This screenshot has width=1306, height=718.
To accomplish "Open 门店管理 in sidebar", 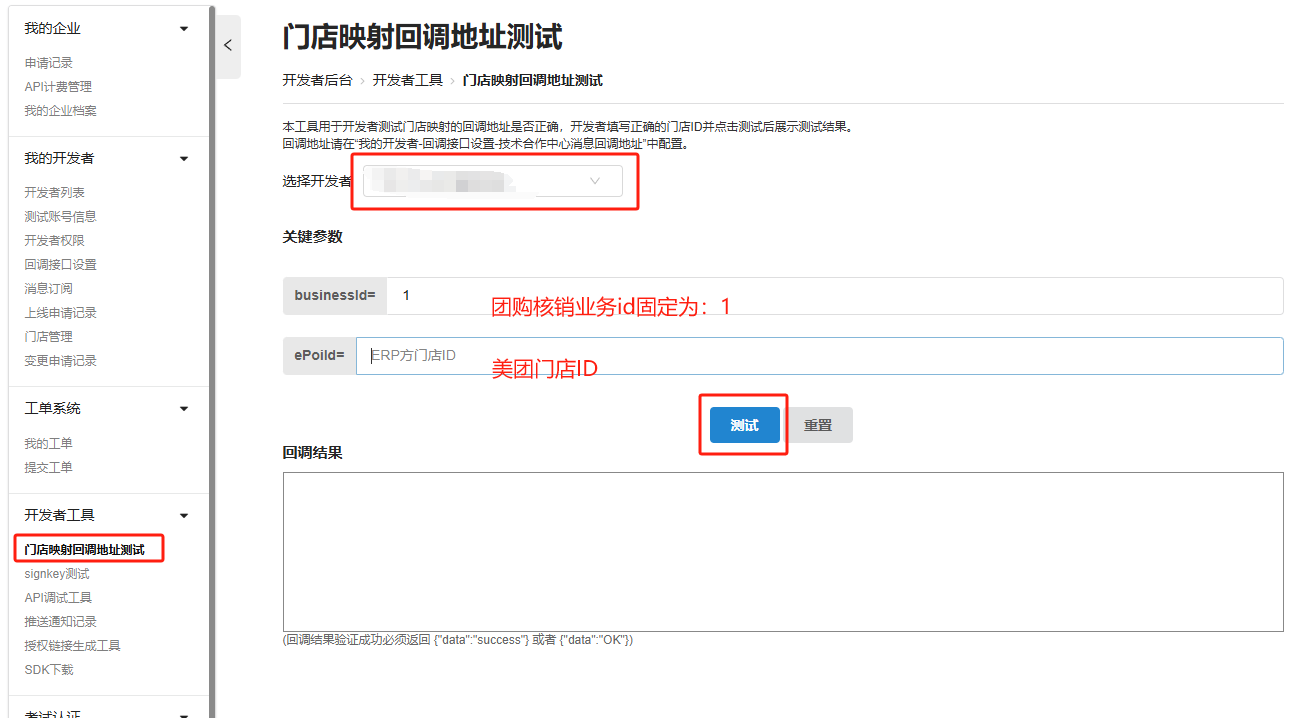I will coord(48,337).
